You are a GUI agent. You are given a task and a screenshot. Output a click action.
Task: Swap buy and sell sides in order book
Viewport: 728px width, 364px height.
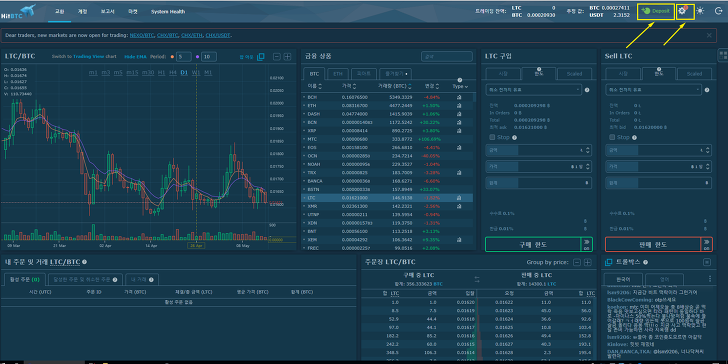point(477,279)
